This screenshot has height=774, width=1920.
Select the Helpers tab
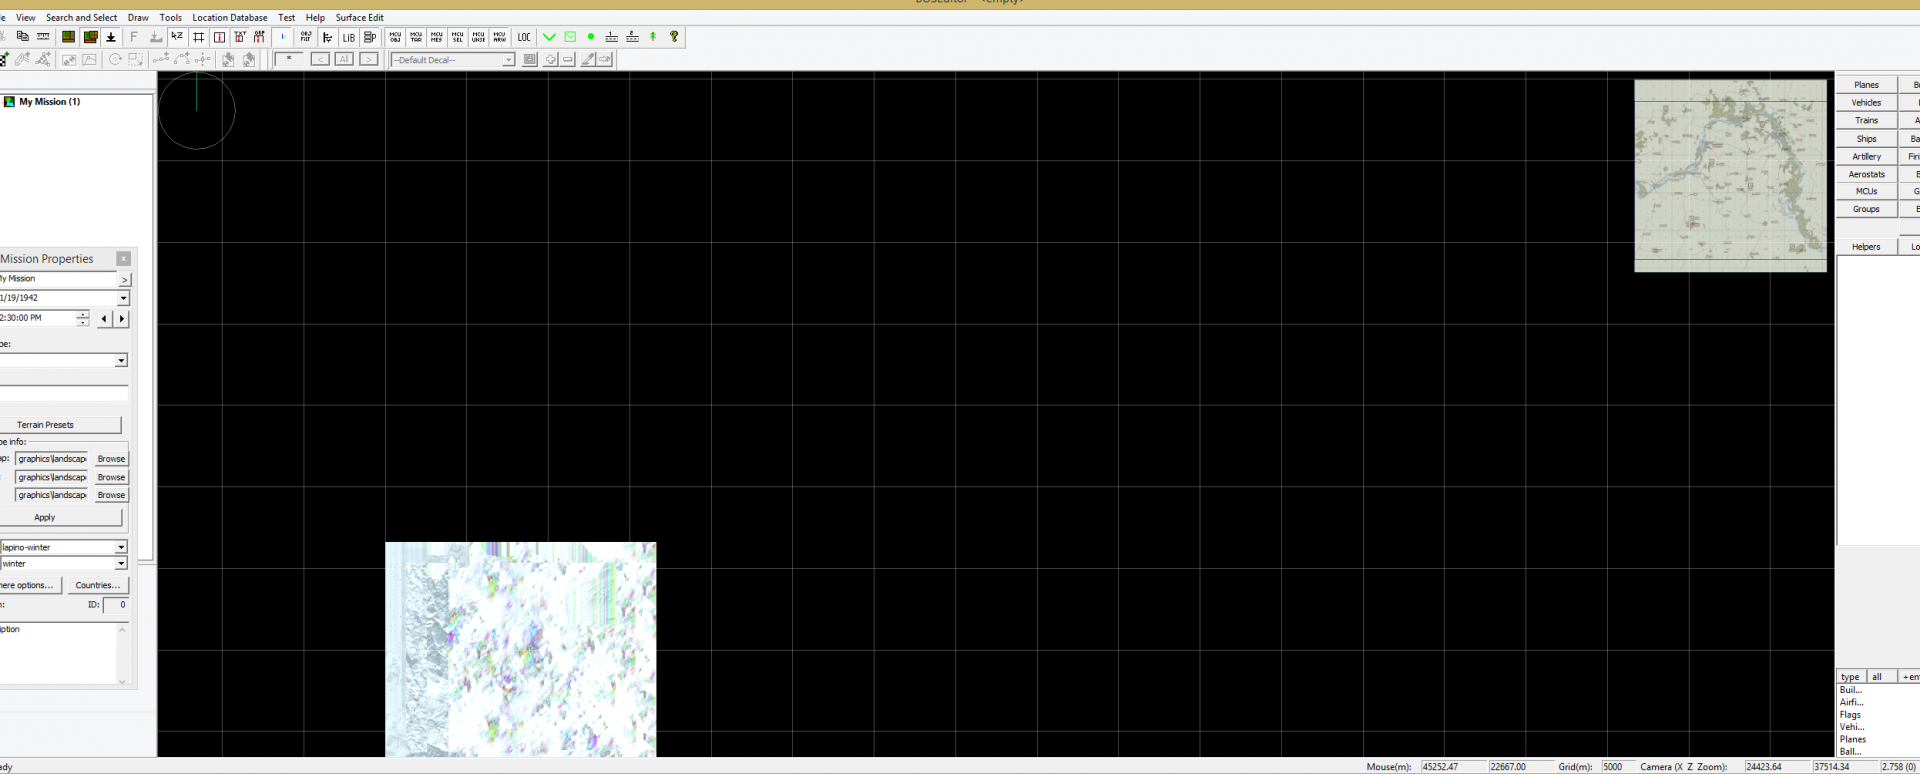pos(1866,247)
